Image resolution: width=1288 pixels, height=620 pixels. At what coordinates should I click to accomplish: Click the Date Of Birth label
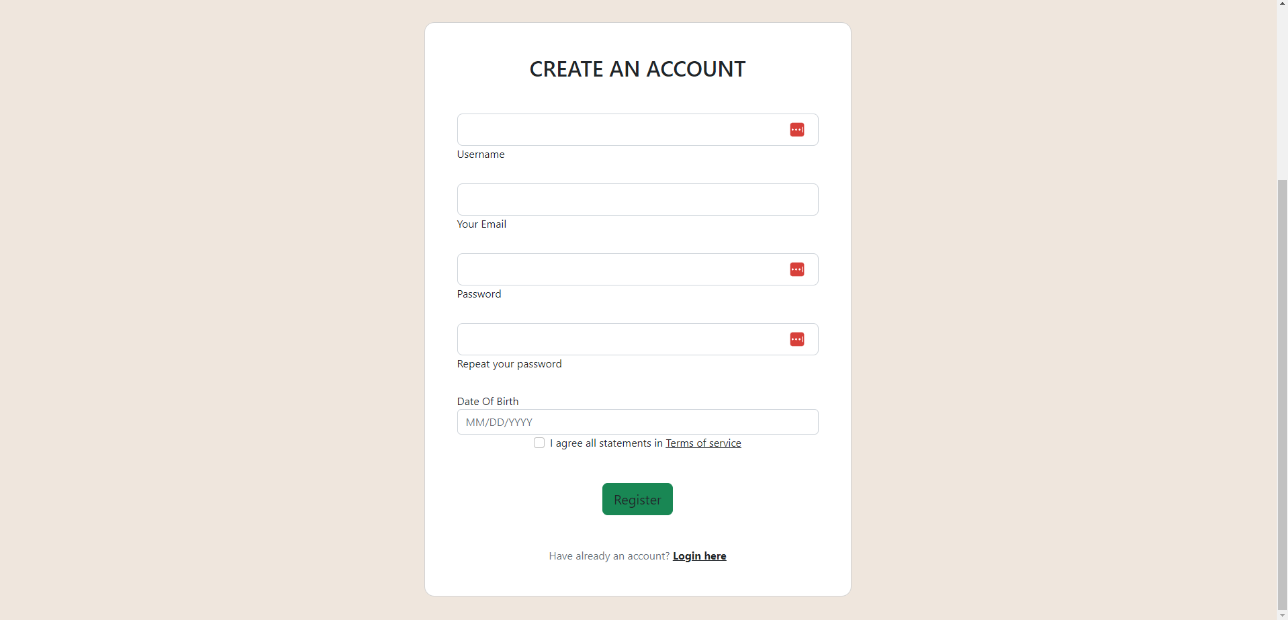point(488,401)
